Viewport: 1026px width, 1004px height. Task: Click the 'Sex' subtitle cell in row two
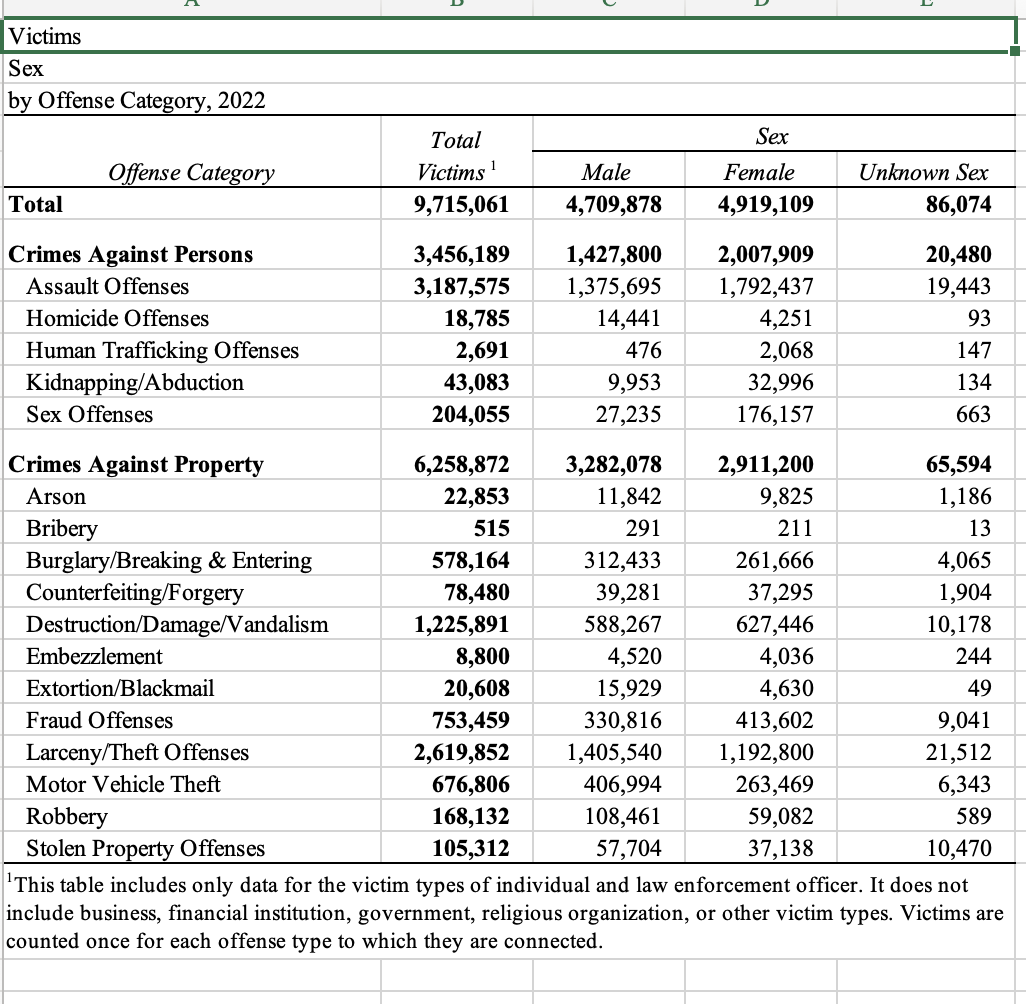click(24, 69)
